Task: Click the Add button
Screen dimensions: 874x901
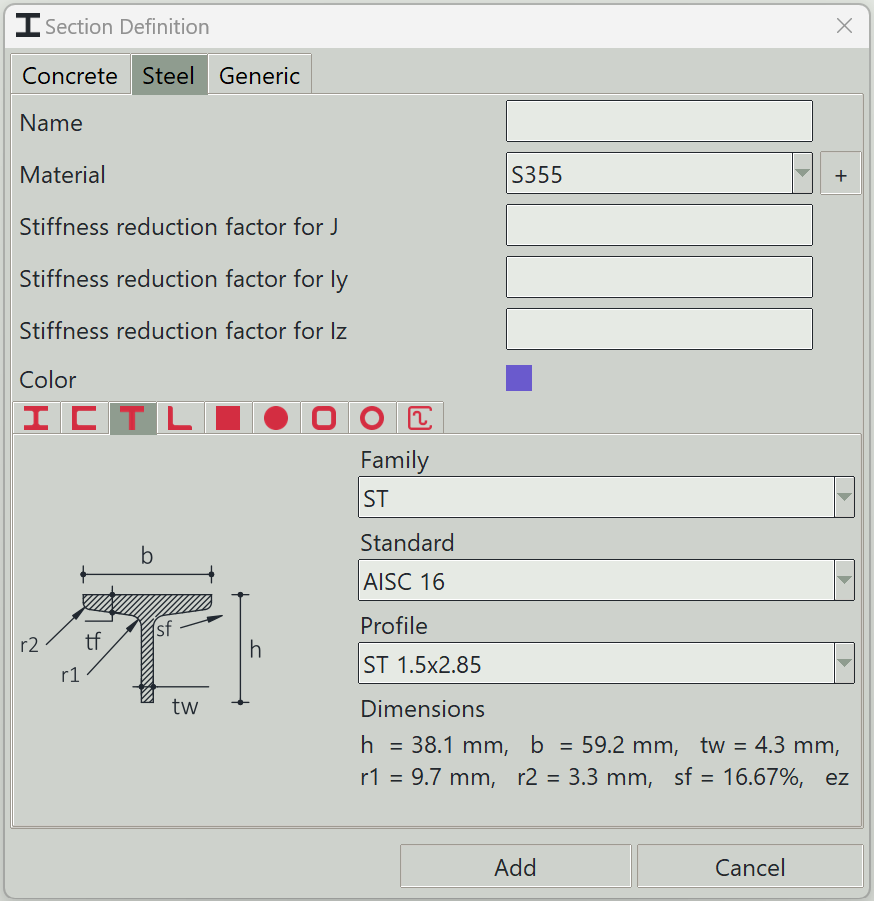Action: (515, 866)
